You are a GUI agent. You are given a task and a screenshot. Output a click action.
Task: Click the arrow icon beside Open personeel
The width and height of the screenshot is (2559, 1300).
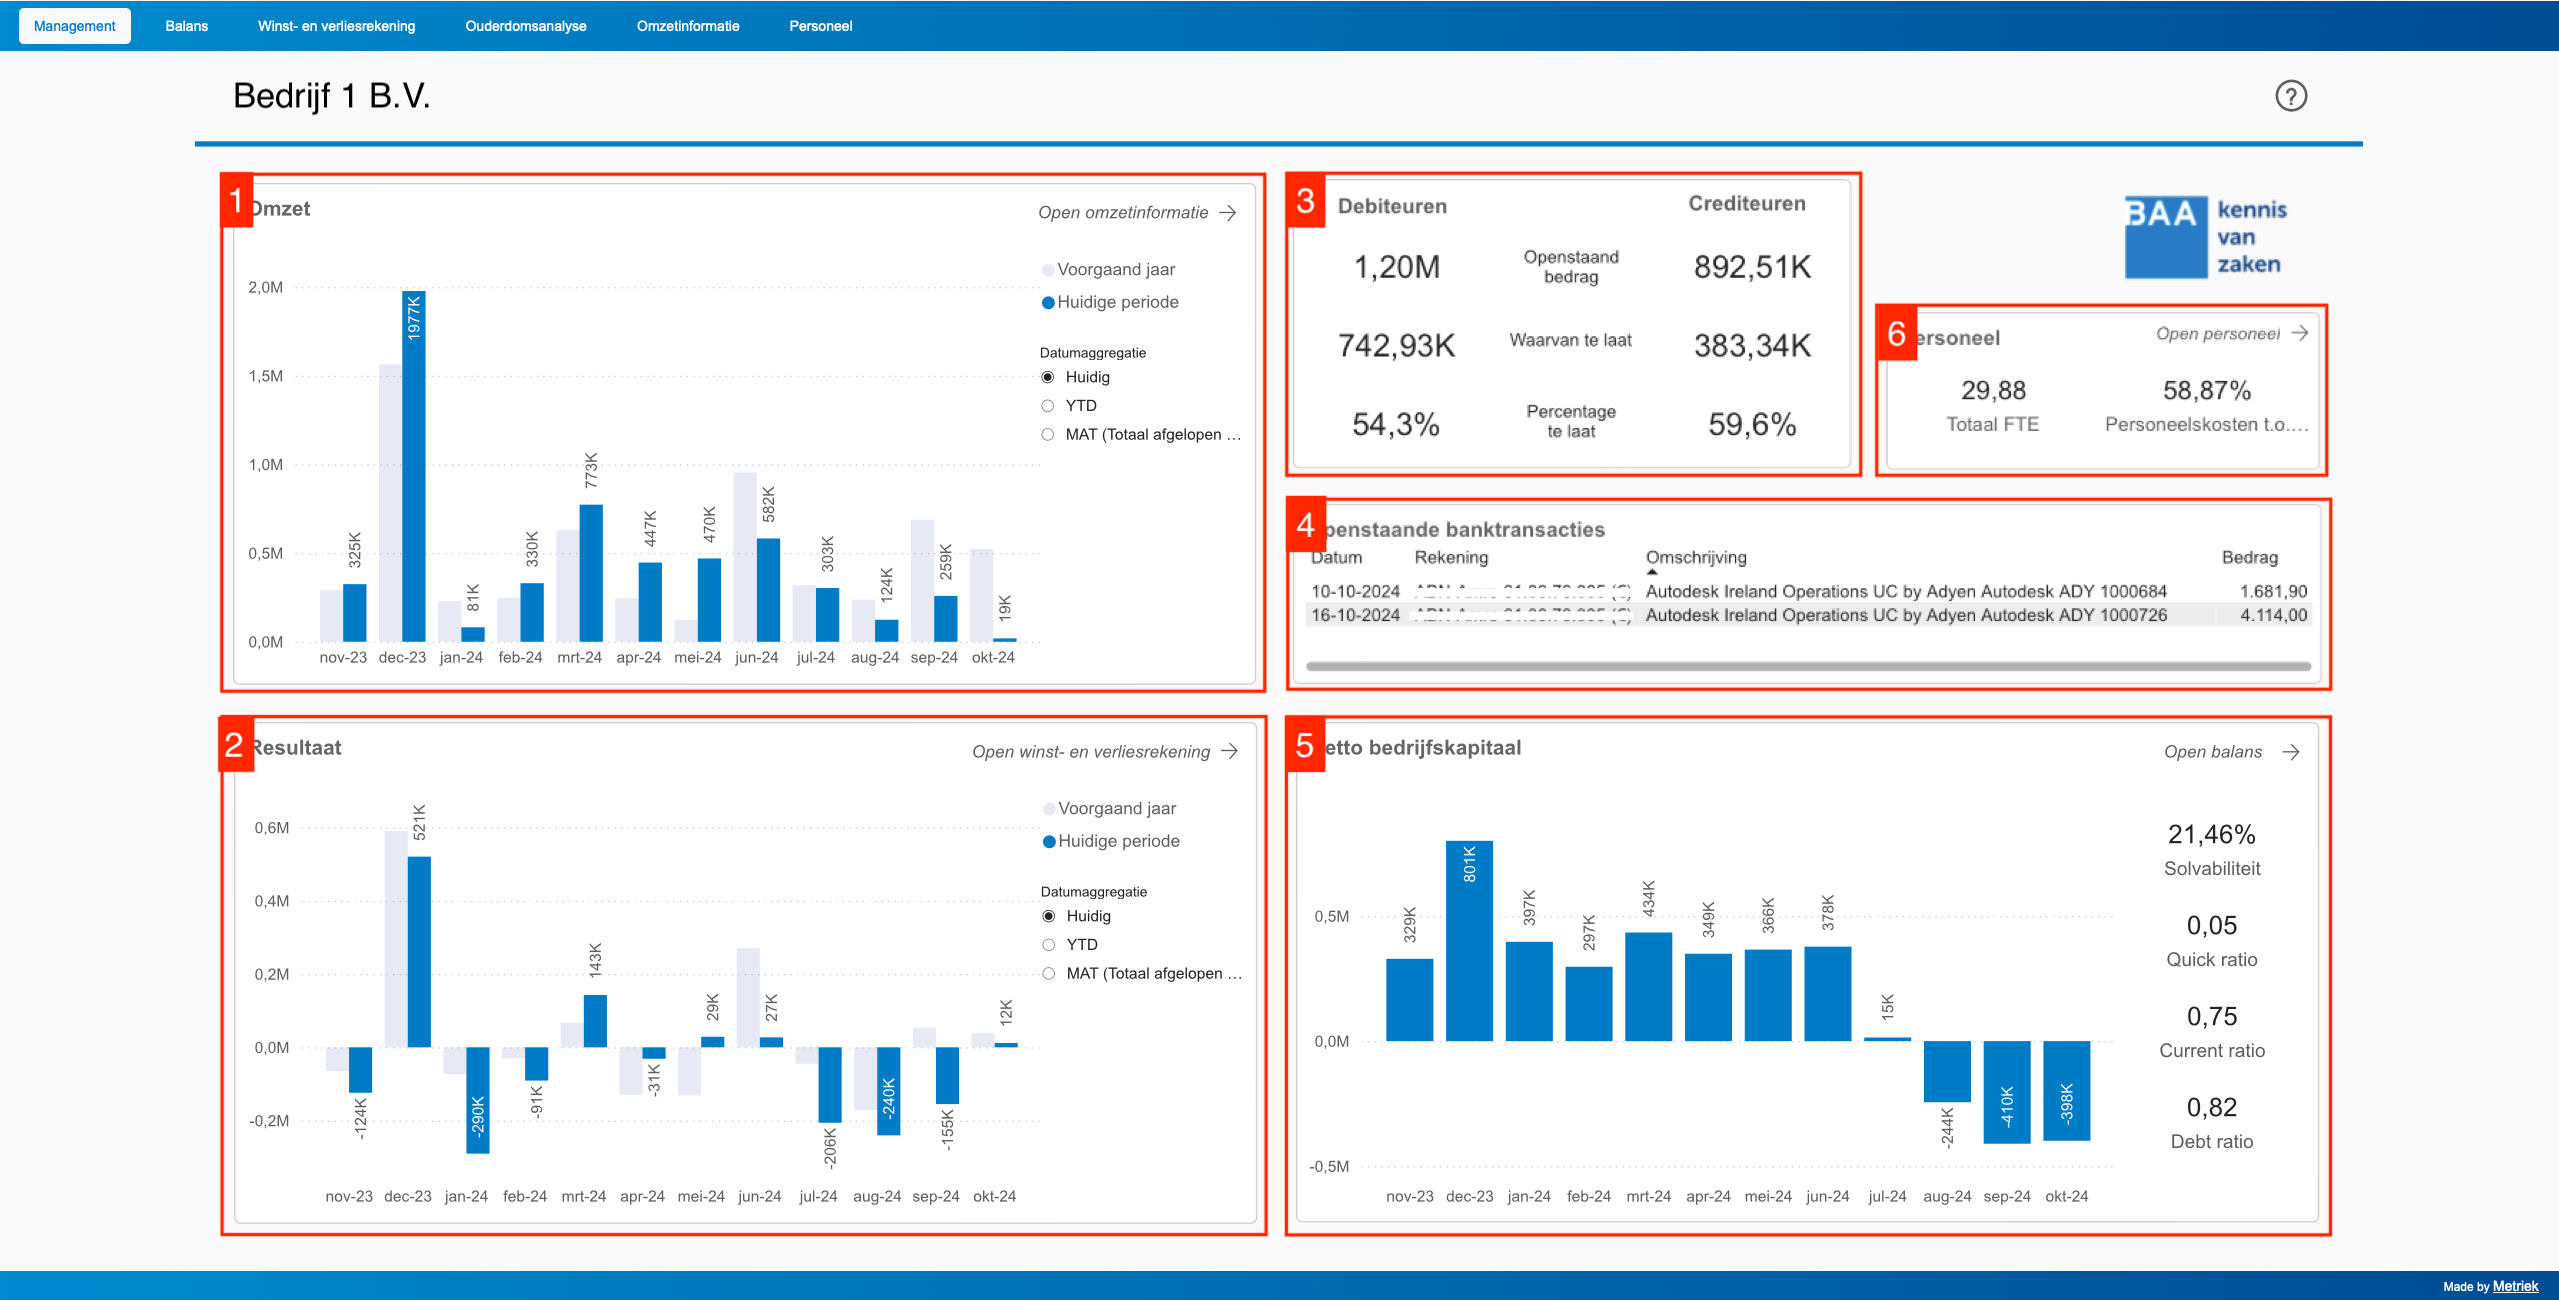2300,333
